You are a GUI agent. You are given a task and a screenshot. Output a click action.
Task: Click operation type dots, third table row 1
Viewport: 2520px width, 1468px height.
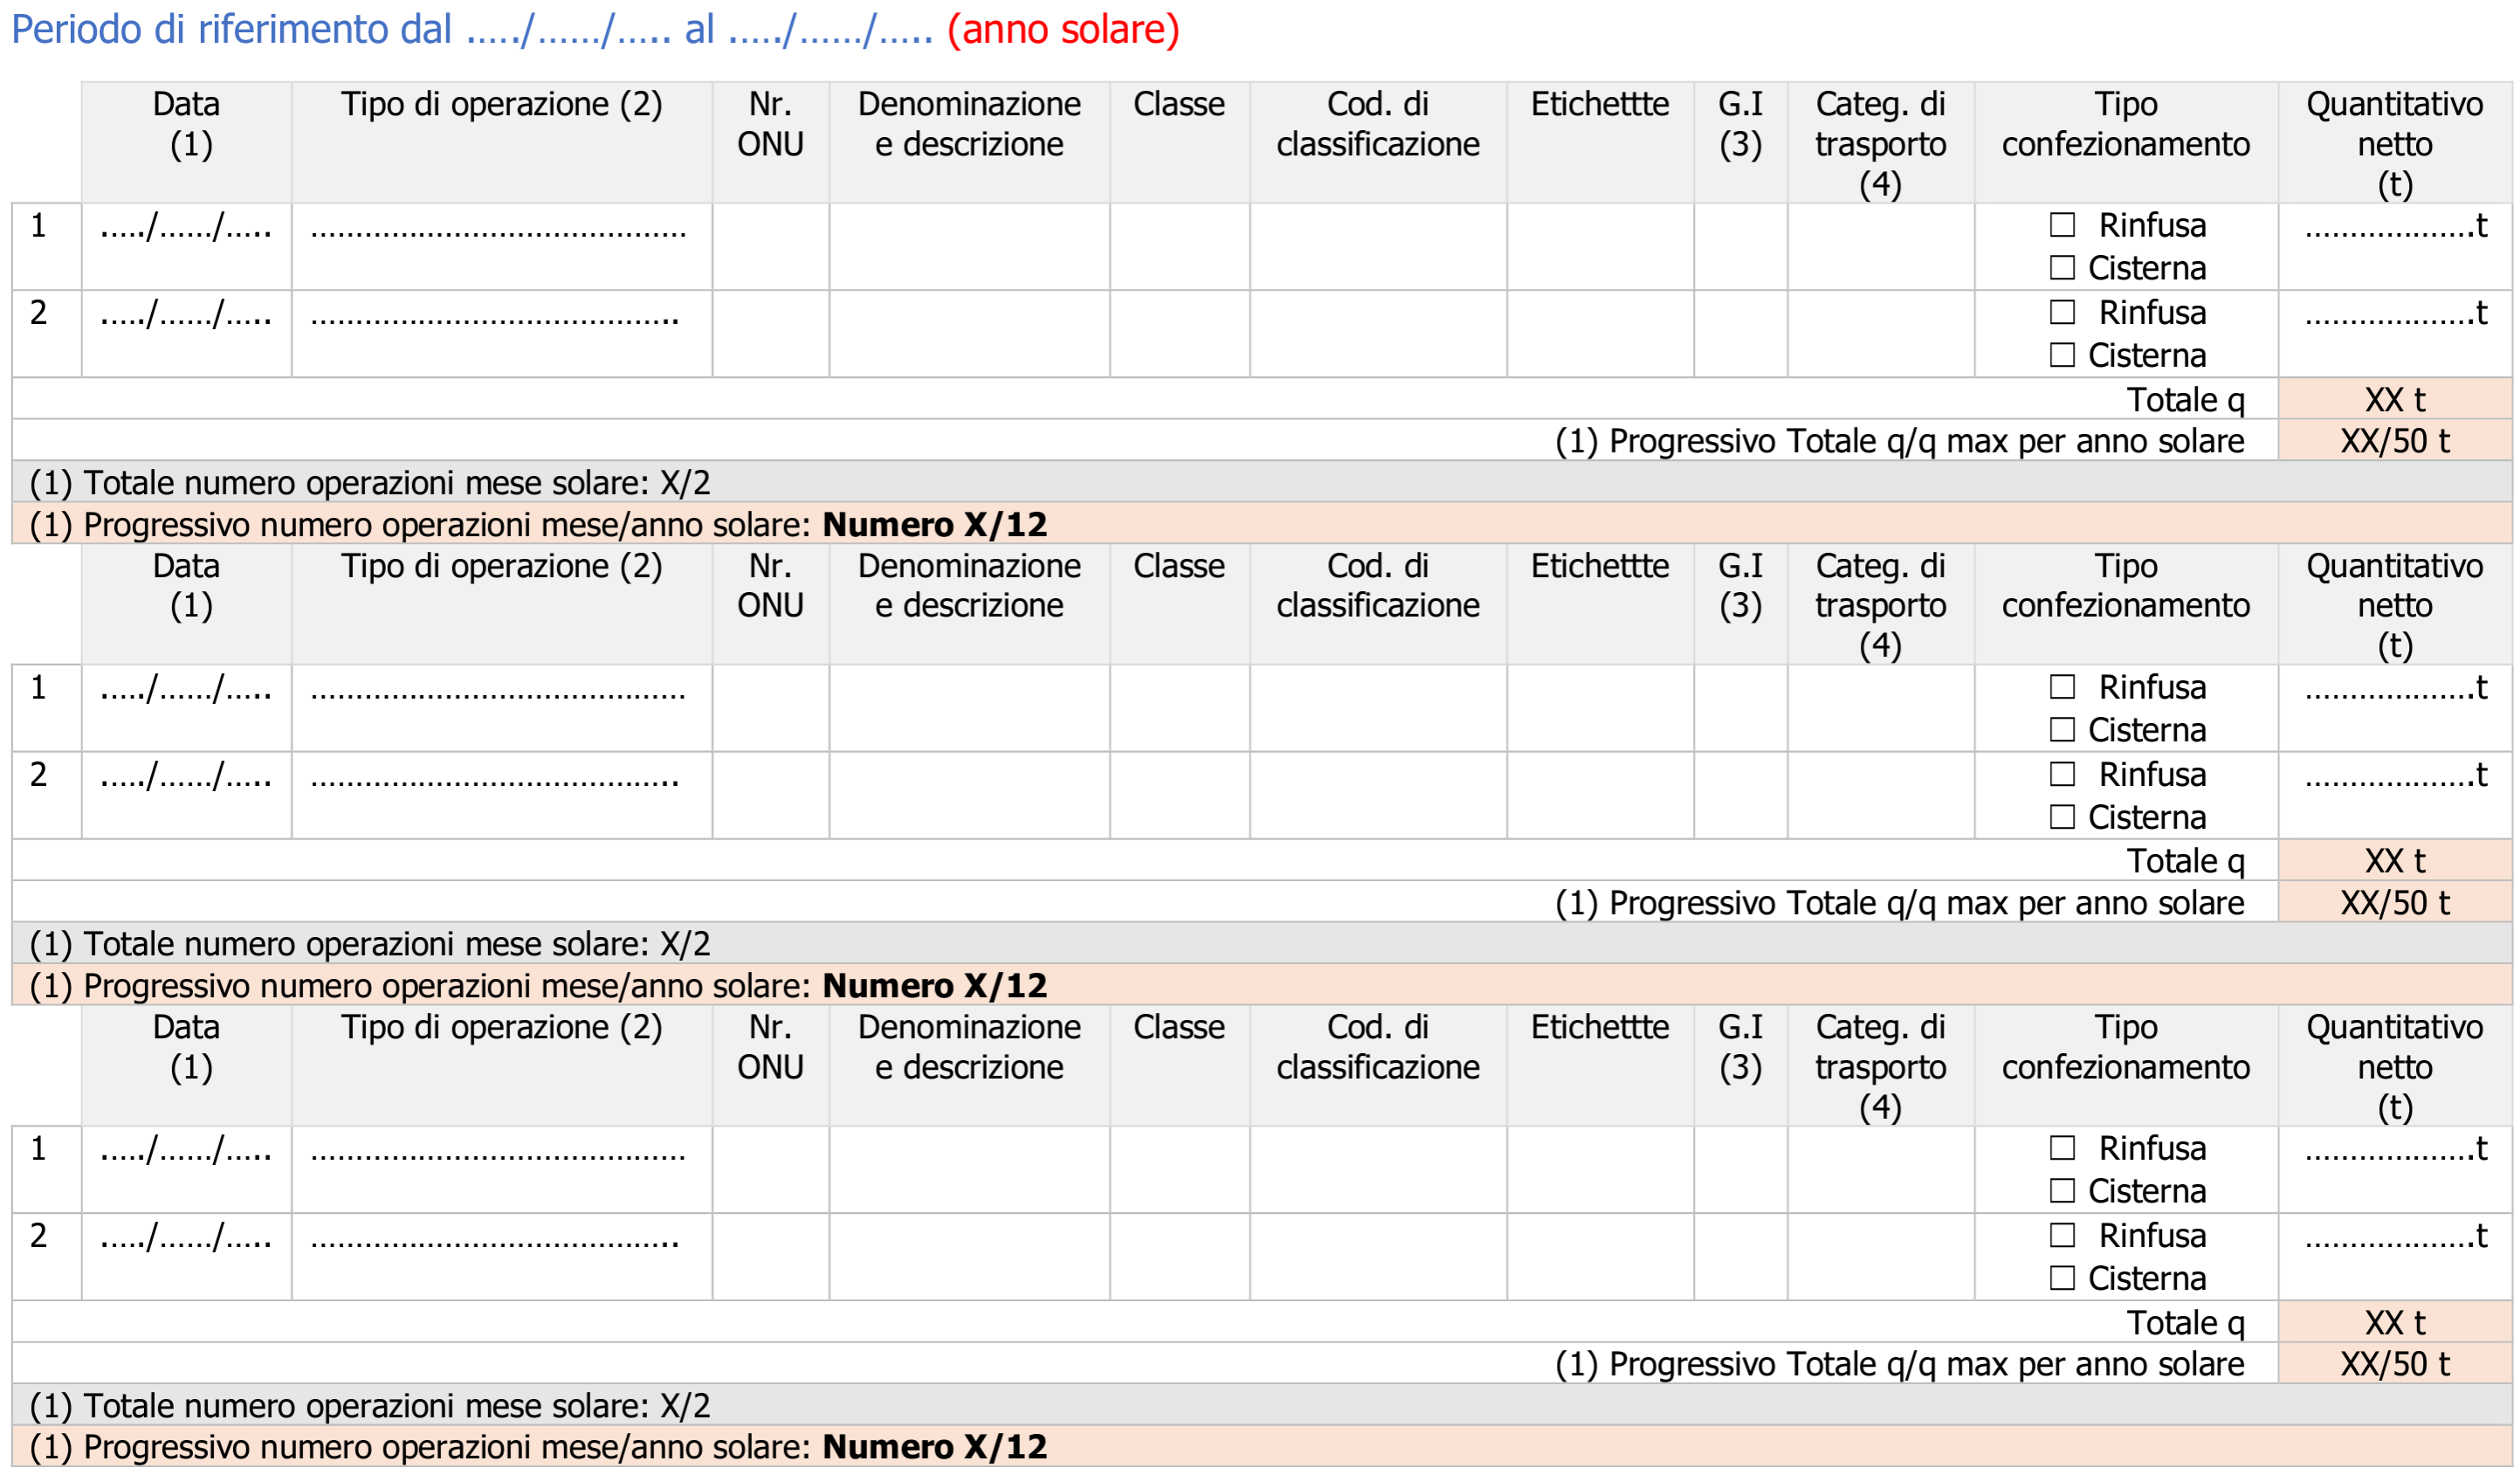(x=498, y=1154)
